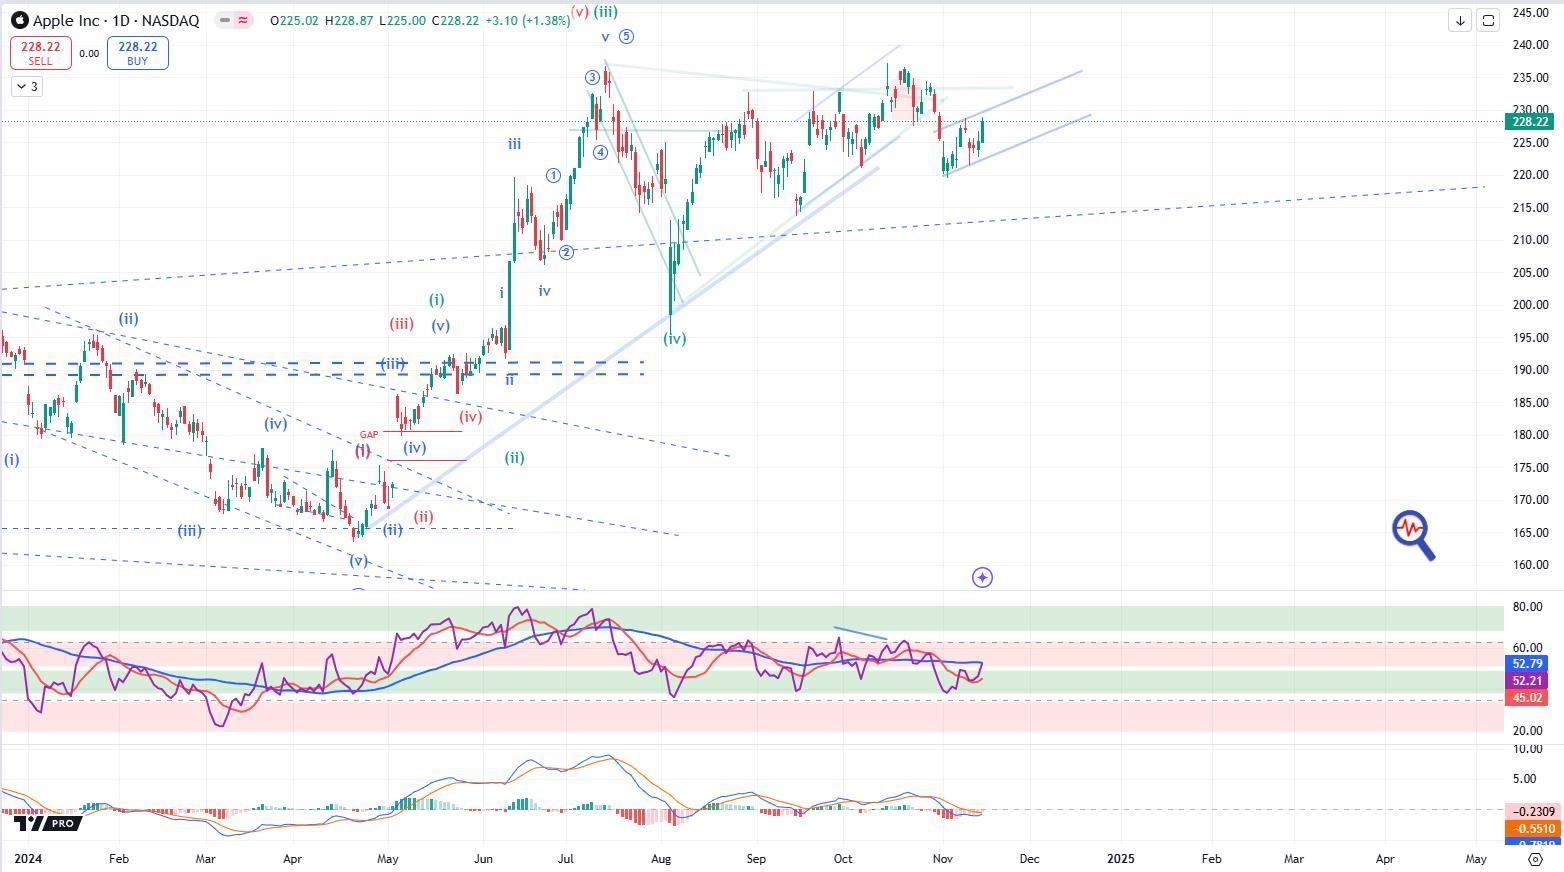Click the Dec label on the time axis
Image resolution: width=1564 pixels, height=872 pixels.
pyautogui.click(x=1029, y=858)
